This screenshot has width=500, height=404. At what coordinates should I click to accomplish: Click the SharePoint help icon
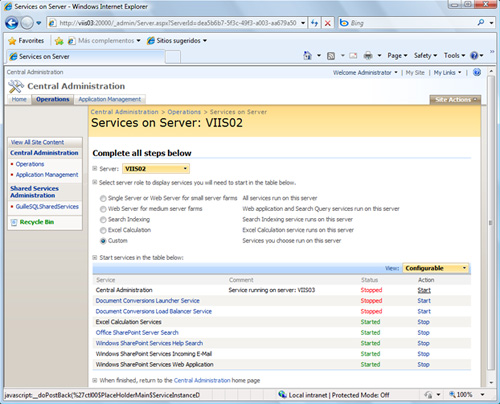pos(477,72)
